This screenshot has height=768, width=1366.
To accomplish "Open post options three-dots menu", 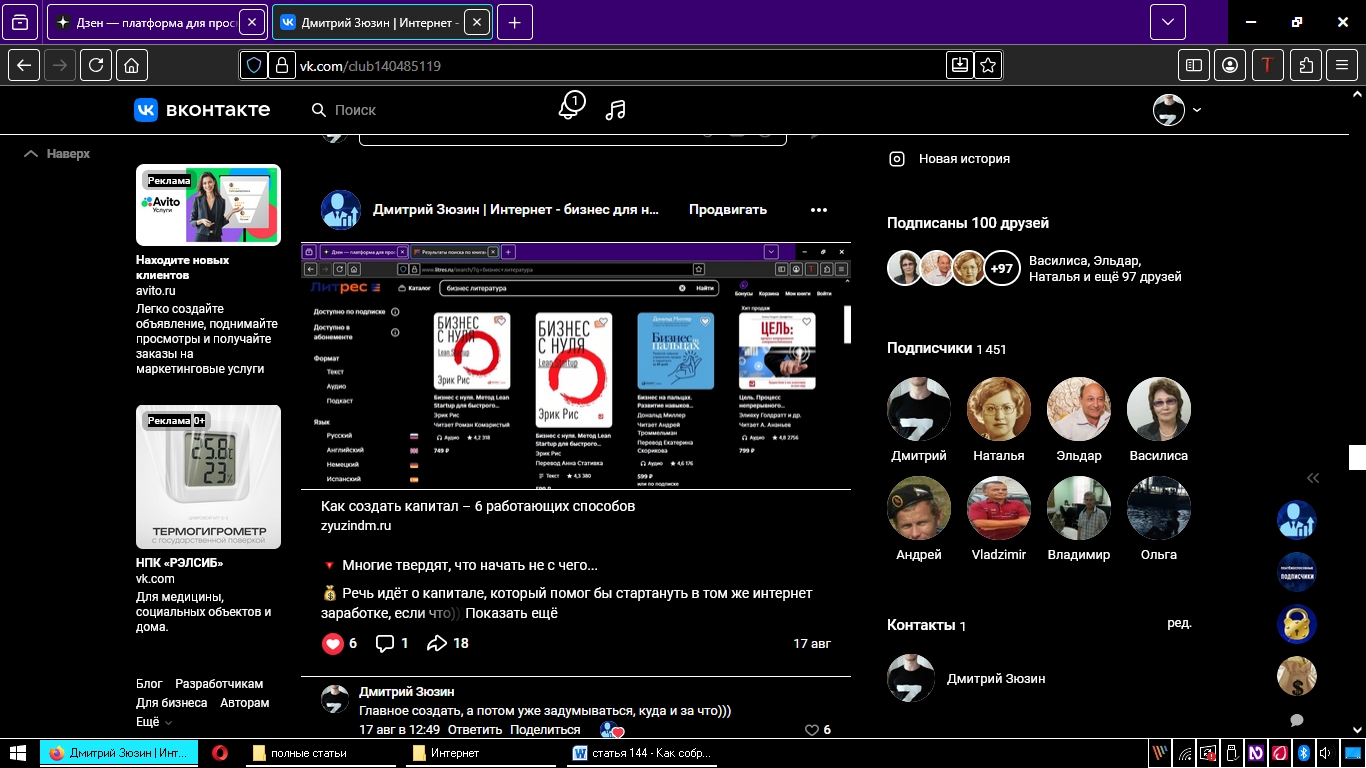I will click(x=819, y=210).
